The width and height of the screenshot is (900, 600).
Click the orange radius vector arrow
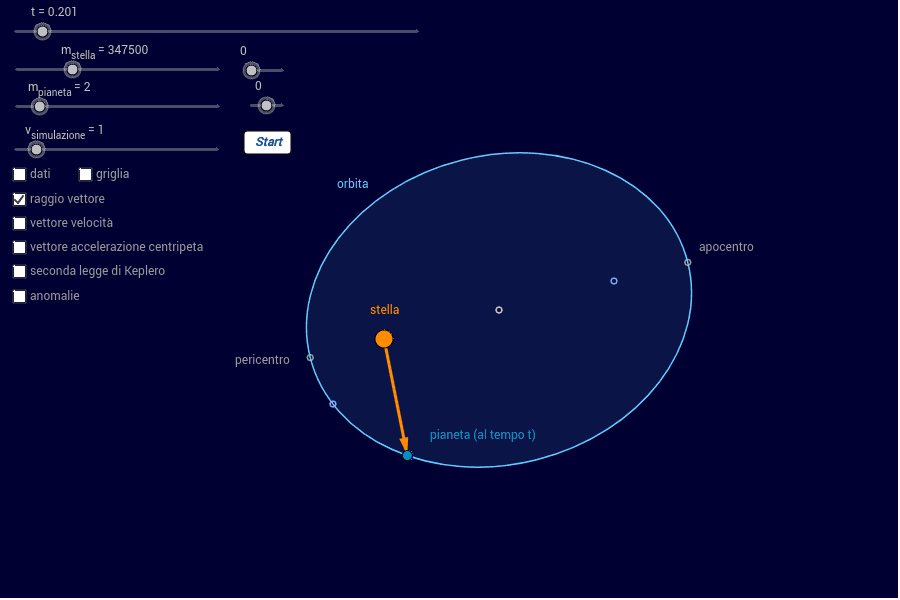click(x=396, y=400)
